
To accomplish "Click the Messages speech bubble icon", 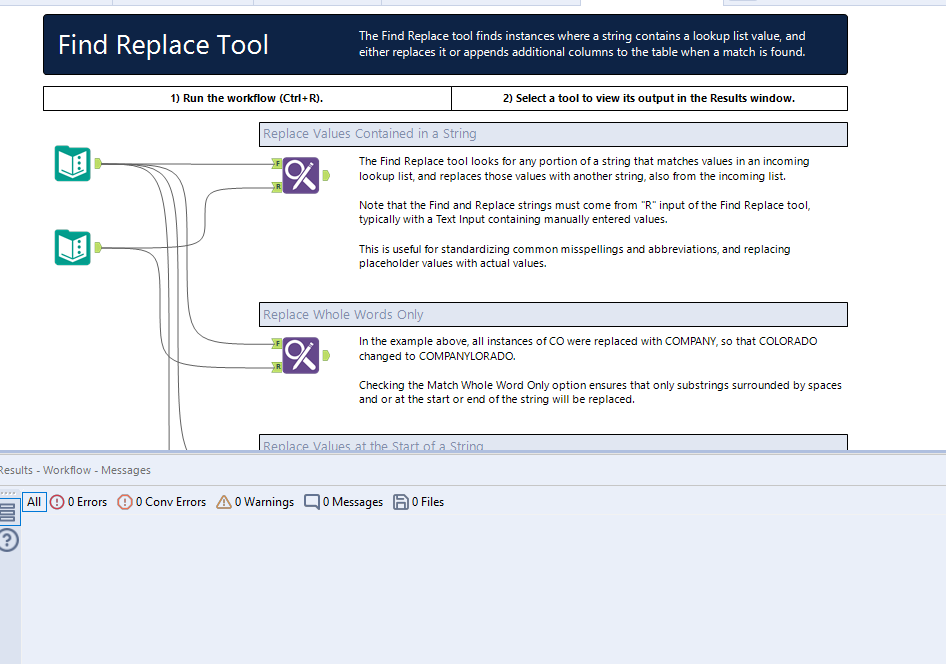I will [x=313, y=502].
